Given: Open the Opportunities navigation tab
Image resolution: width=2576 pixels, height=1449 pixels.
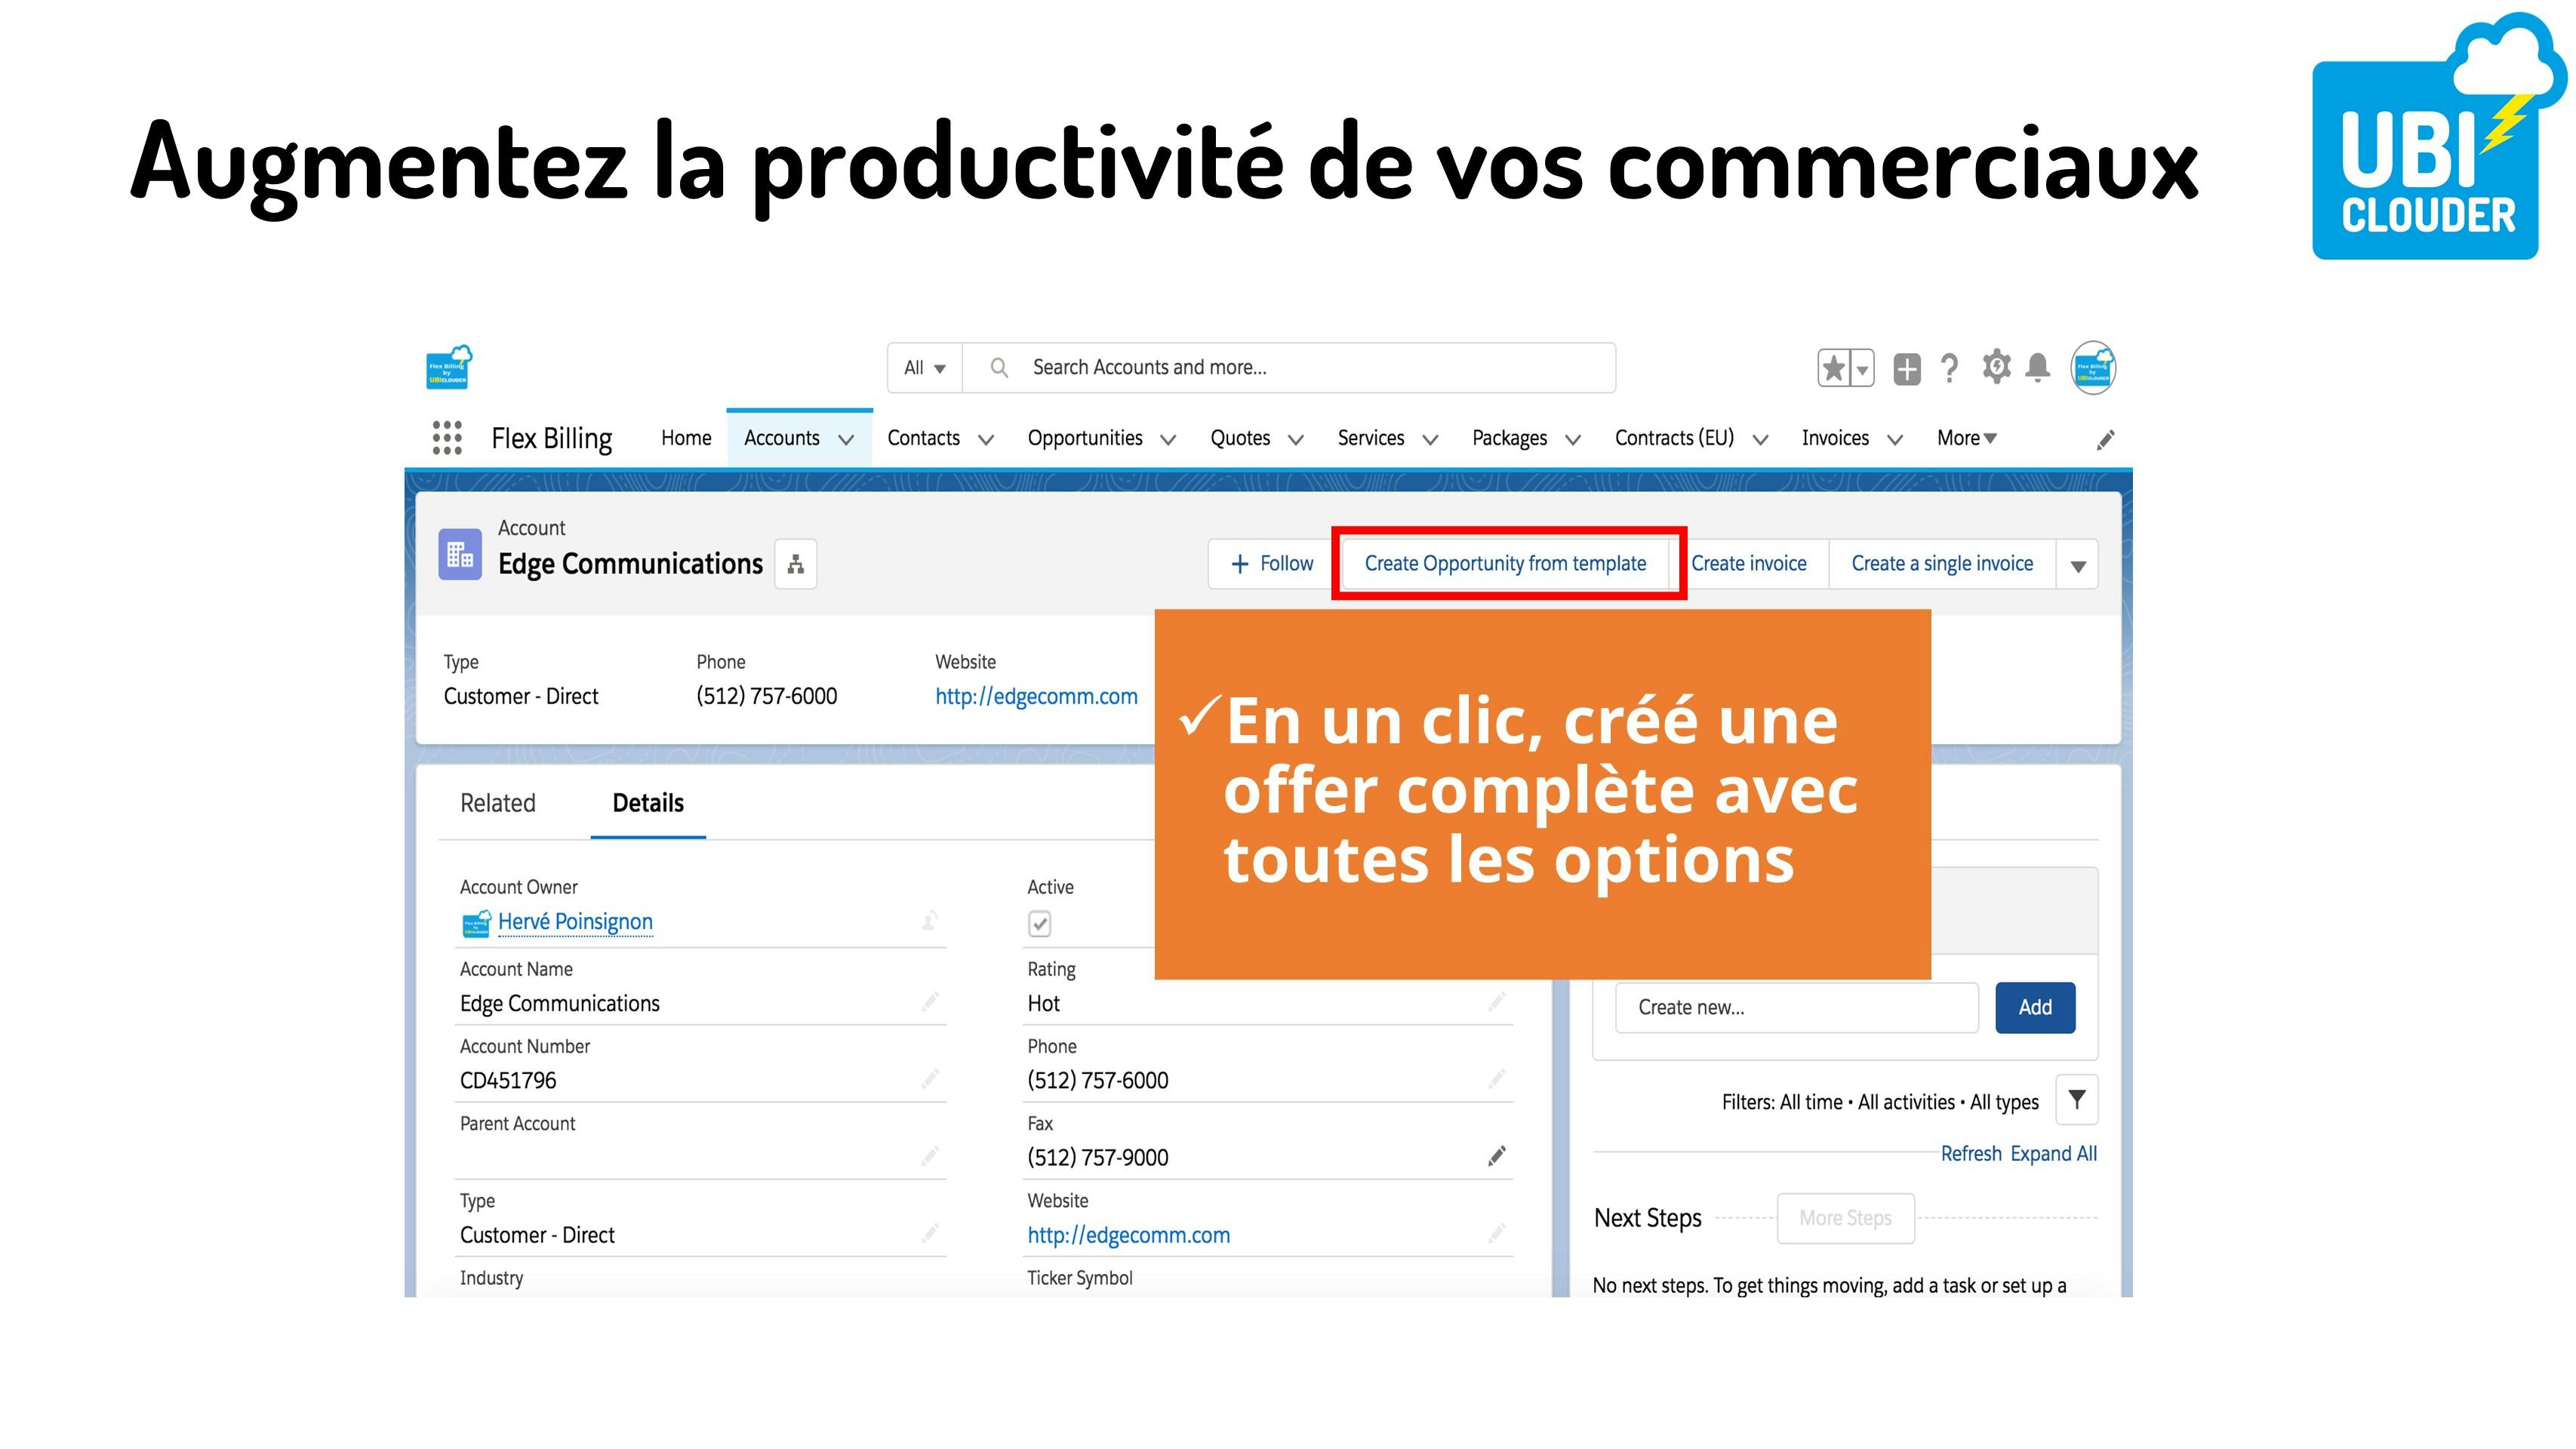Looking at the screenshot, I should point(1085,438).
